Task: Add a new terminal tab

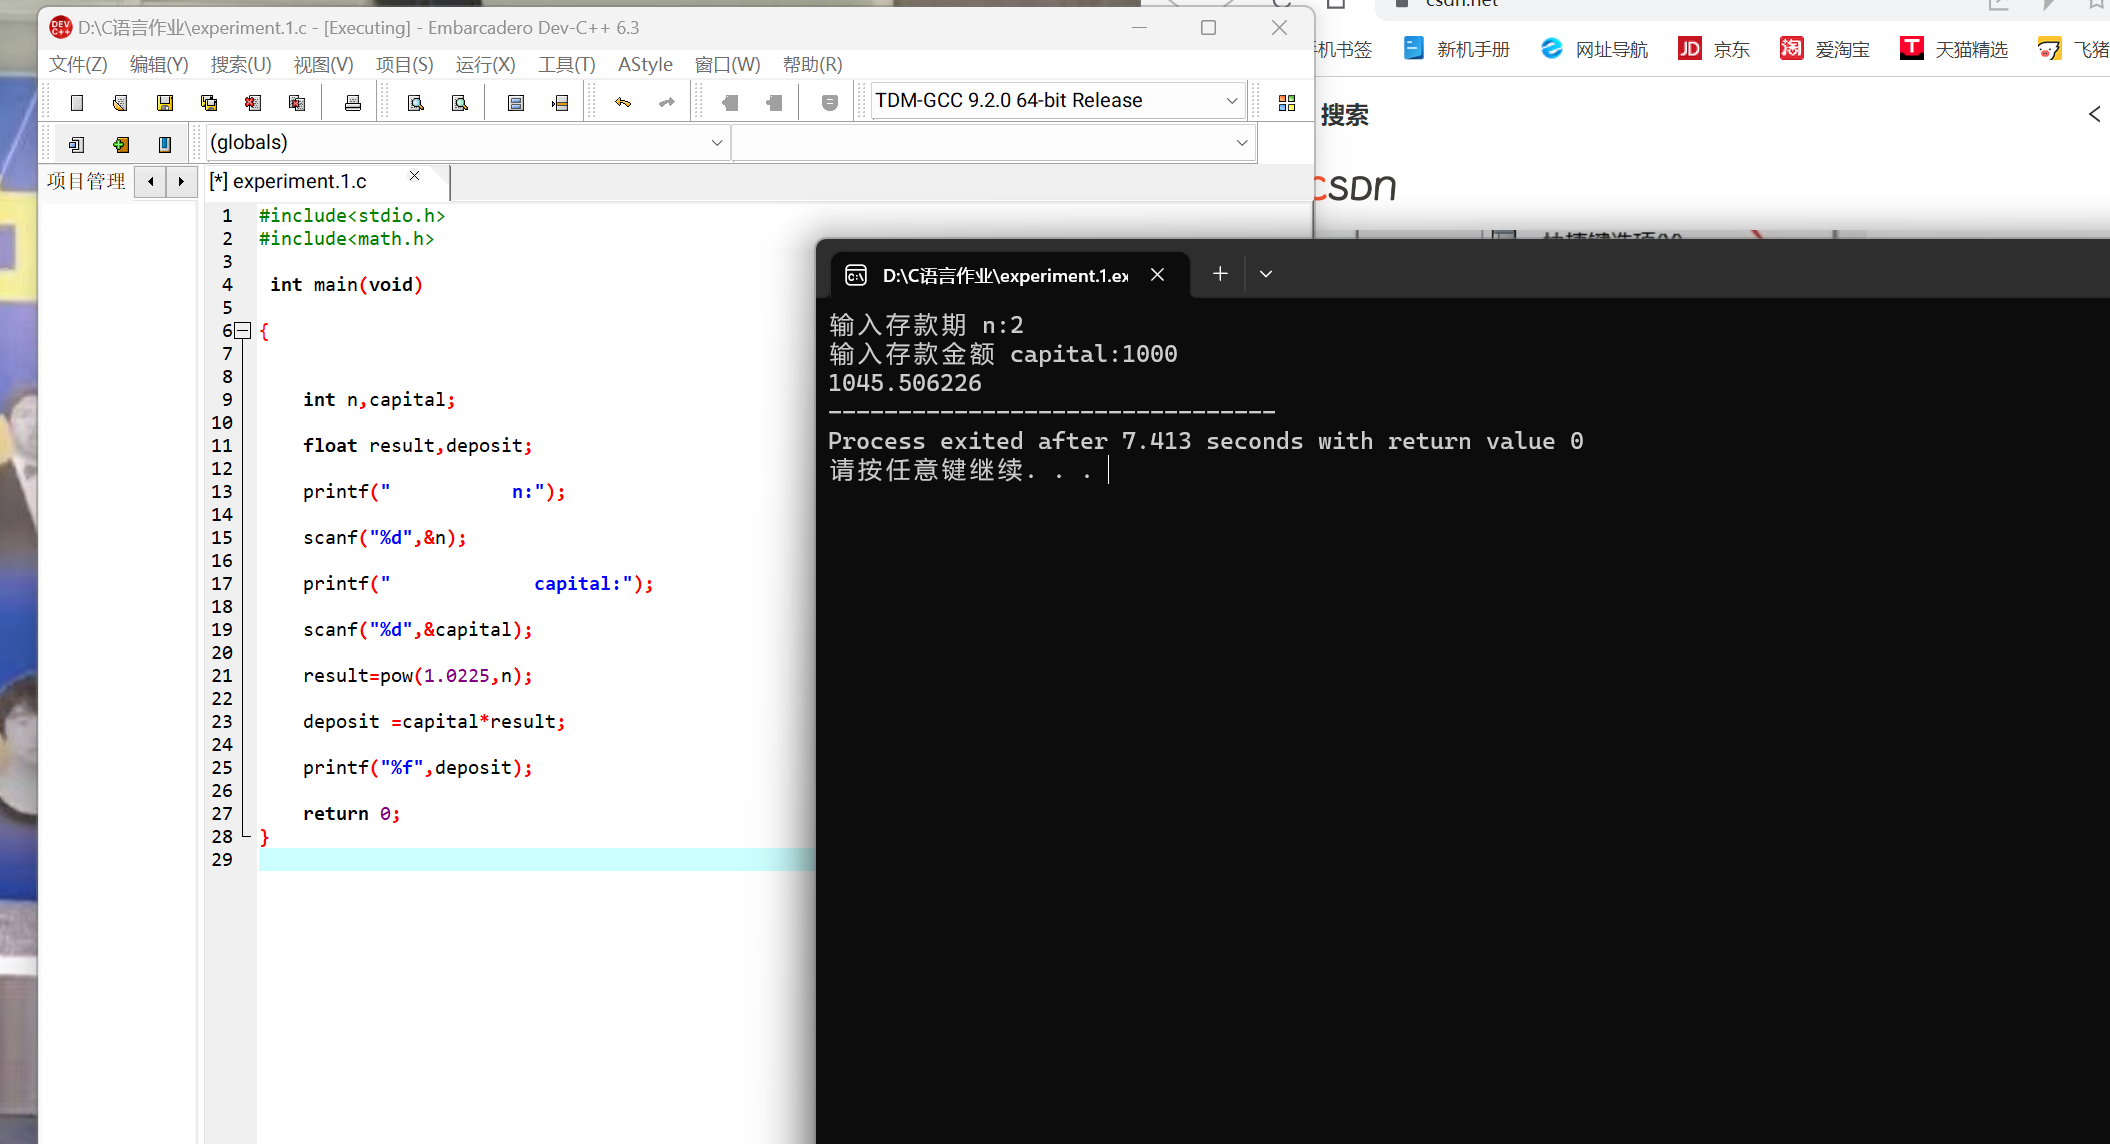Action: coord(1220,274)
